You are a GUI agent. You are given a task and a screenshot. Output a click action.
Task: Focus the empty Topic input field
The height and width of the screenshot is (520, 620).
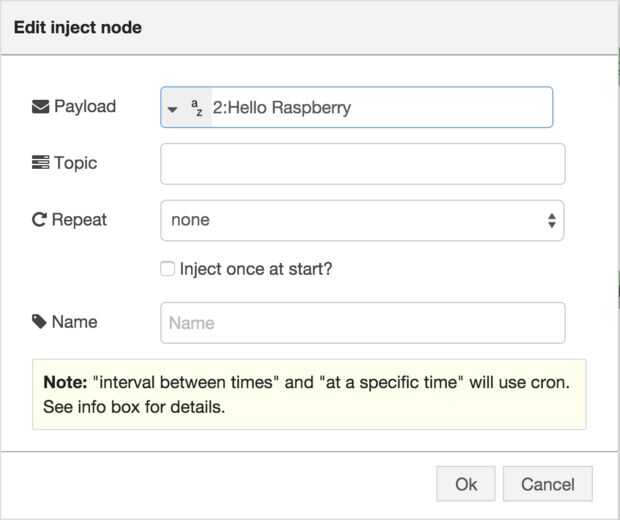click(362, 164)
